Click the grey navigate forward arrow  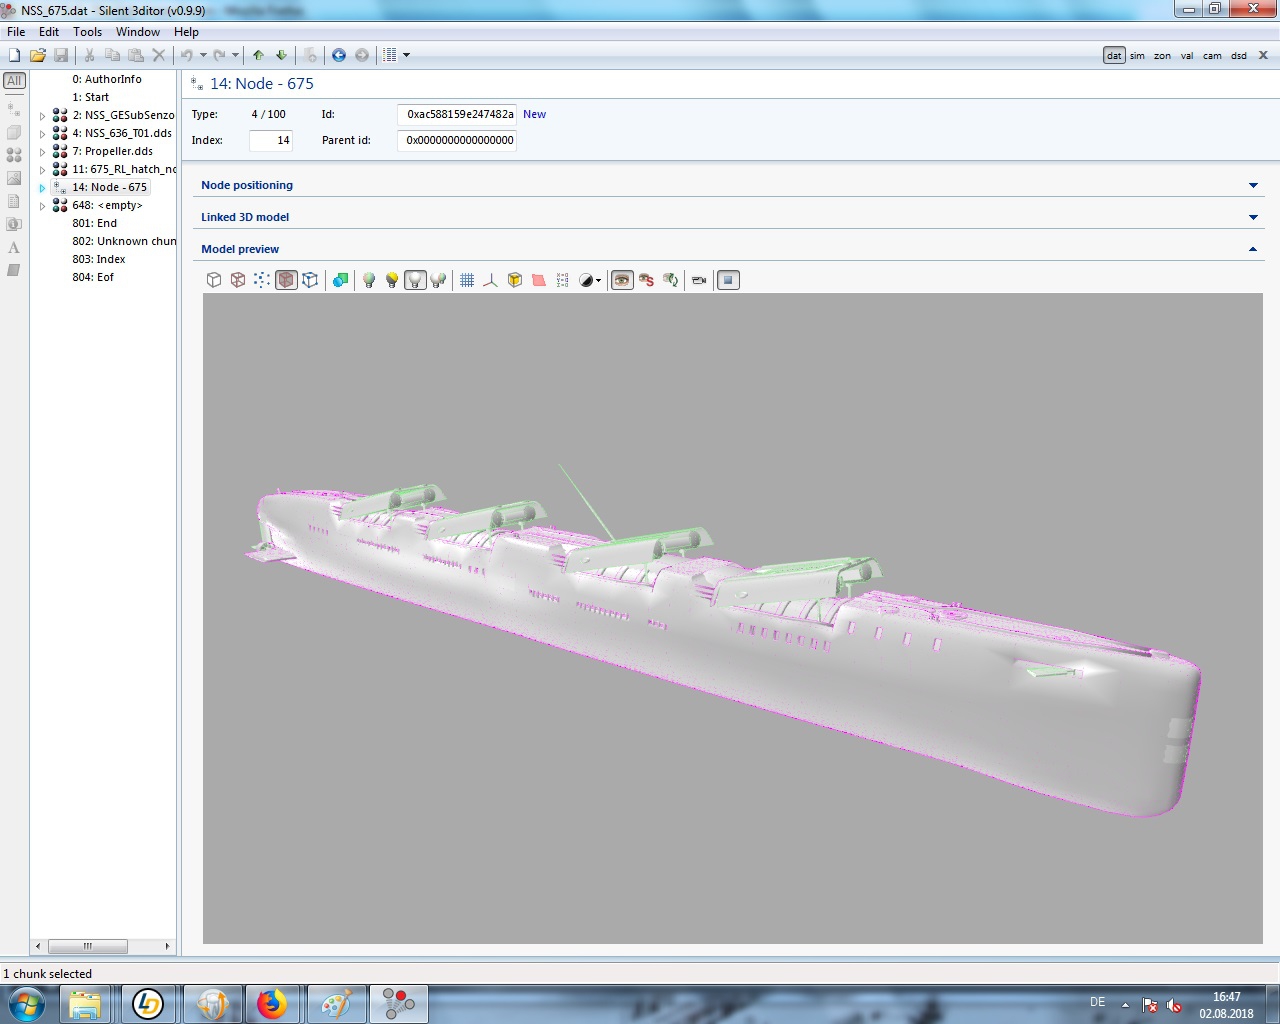point(362,55)
